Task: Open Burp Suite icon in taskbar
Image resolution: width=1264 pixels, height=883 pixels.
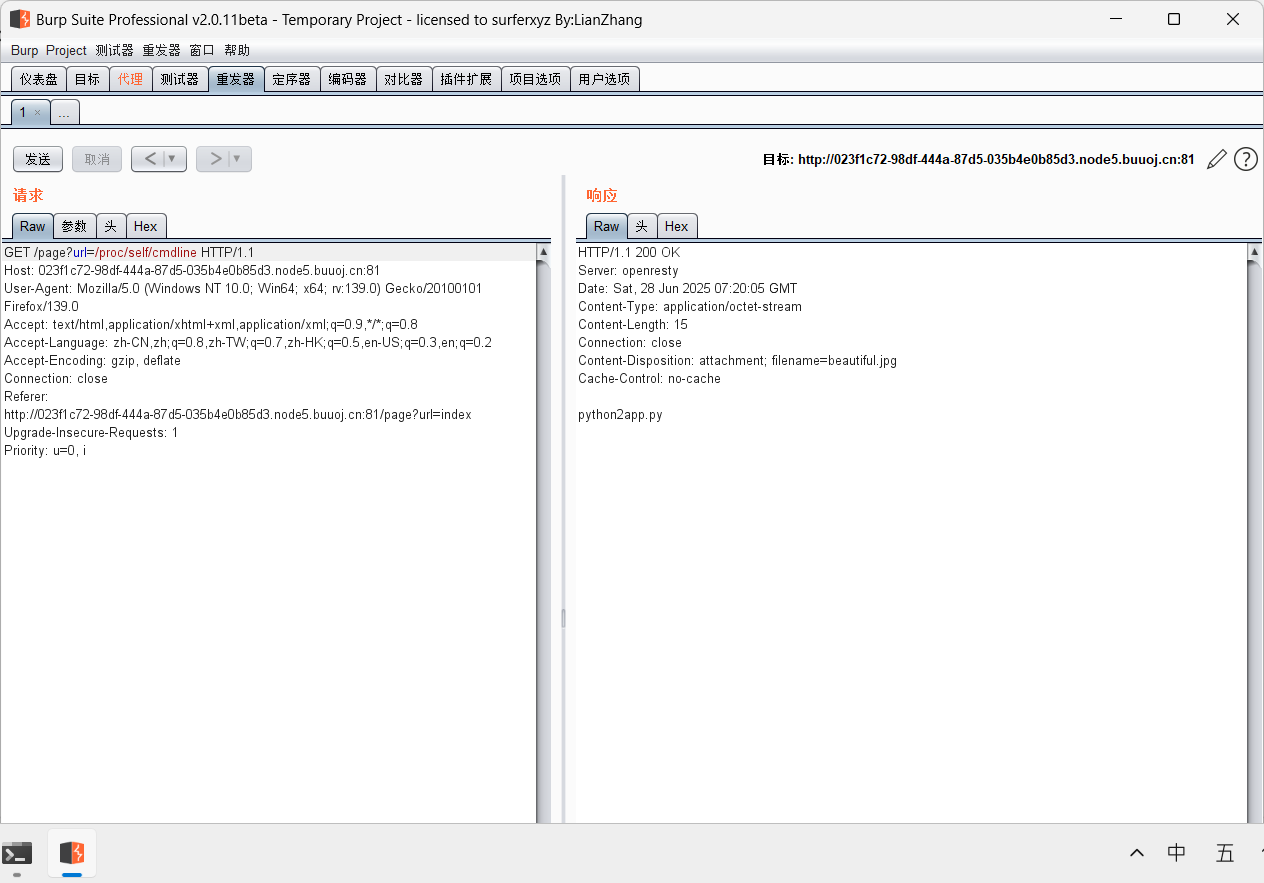Action: (x=72, y=853)
